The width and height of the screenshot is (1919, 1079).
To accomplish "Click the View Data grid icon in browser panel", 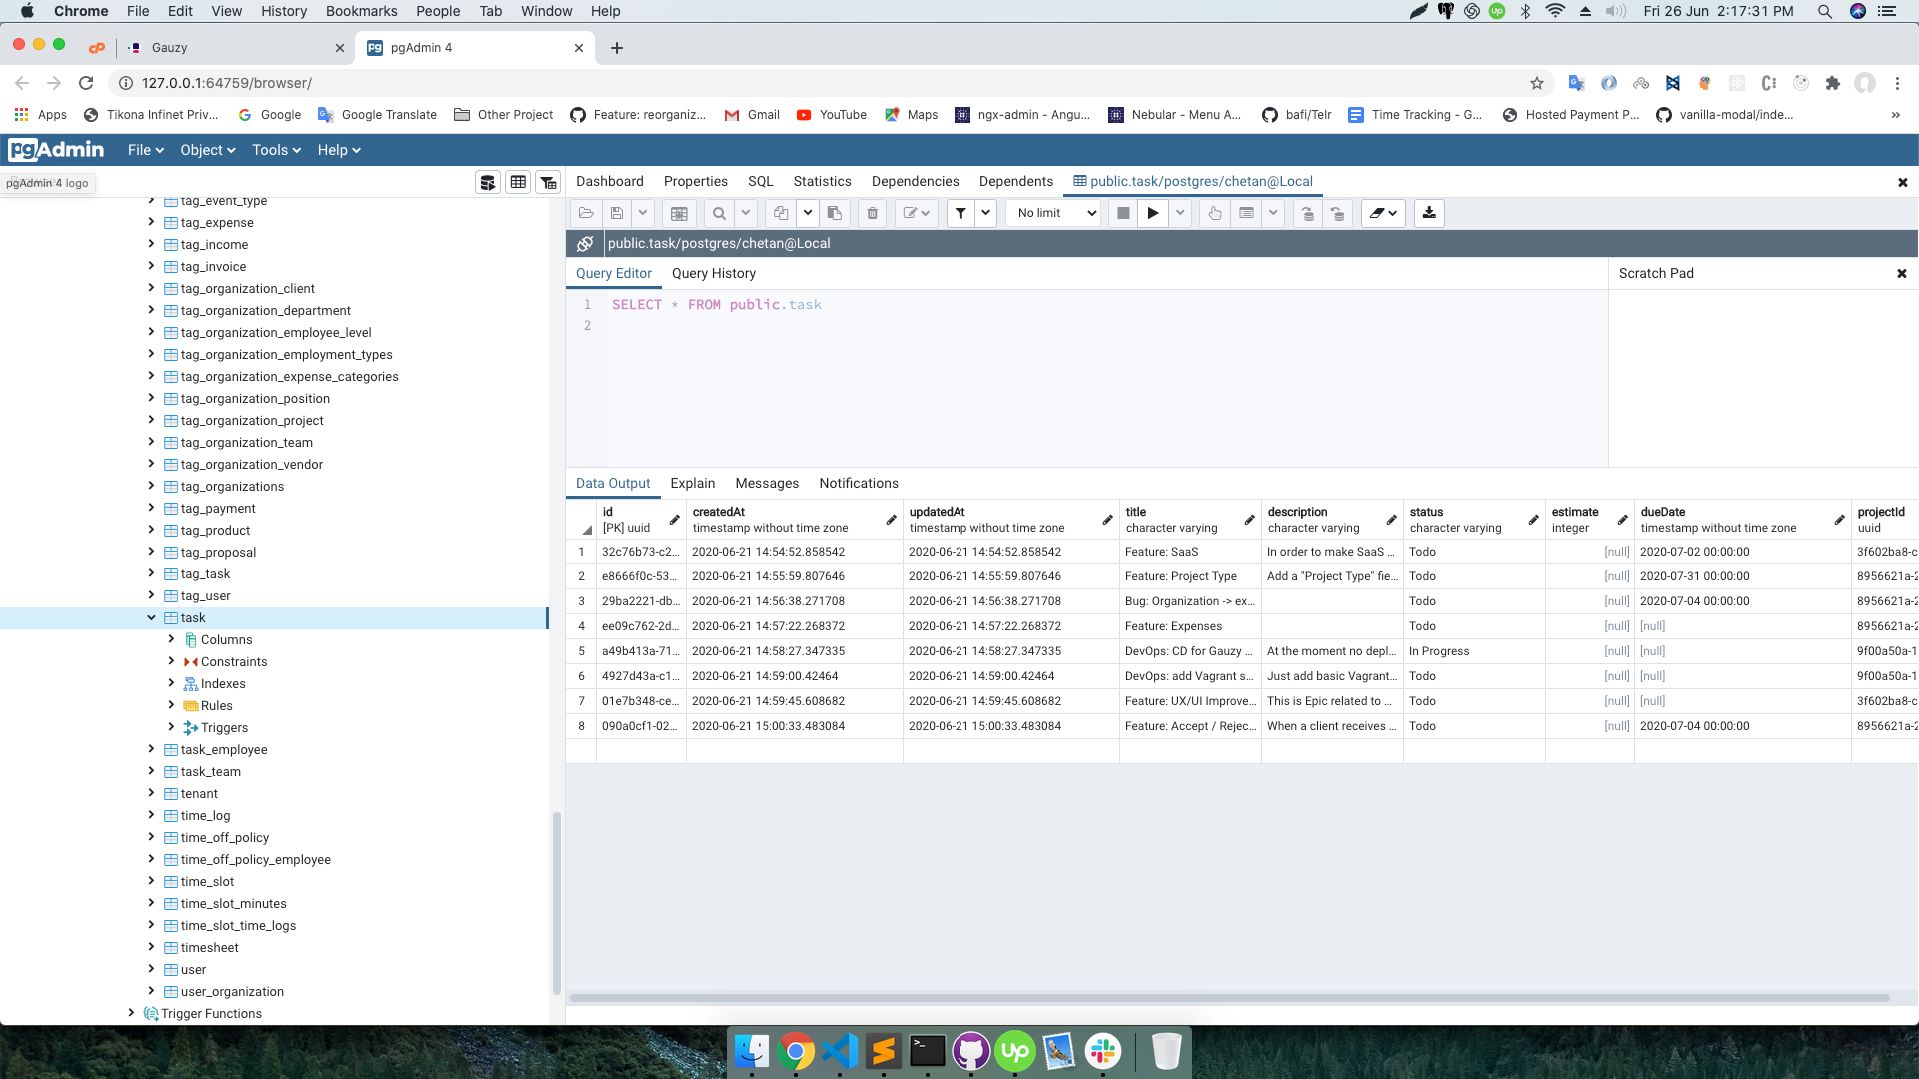I will [x=518, y=182].
